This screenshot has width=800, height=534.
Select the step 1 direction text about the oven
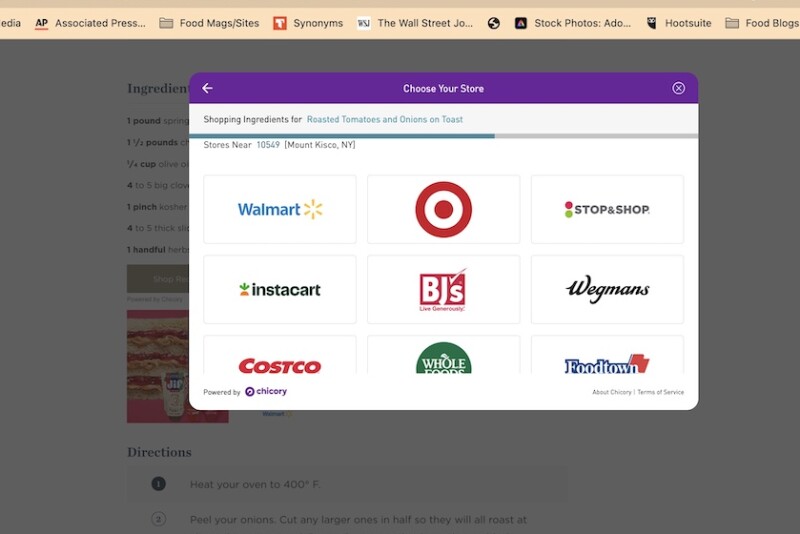(255, 484)
